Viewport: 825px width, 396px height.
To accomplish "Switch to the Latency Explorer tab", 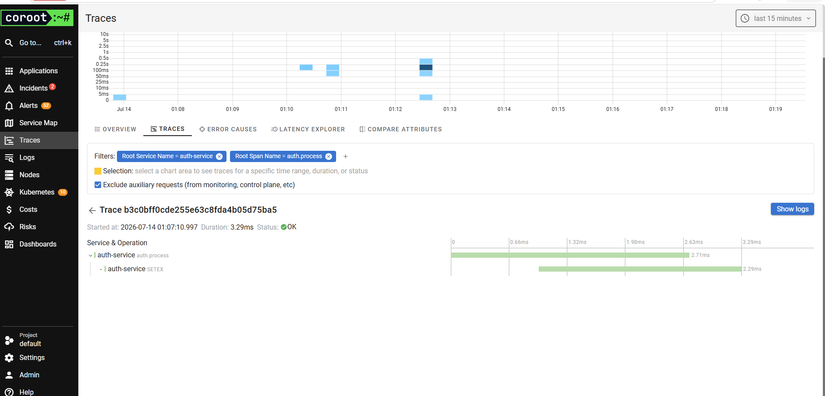I will [x=308, y=129].
